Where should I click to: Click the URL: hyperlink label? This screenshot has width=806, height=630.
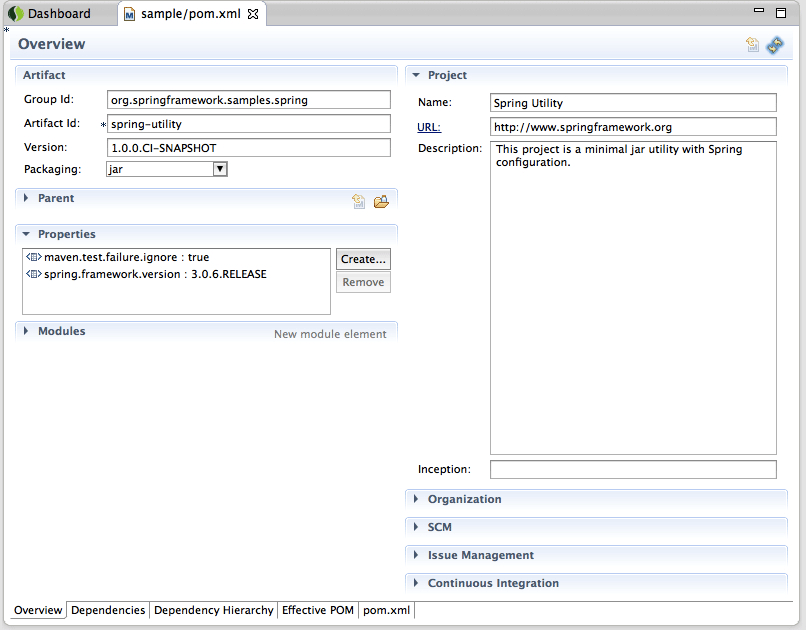pyautogui.click(x=429, y=127)
